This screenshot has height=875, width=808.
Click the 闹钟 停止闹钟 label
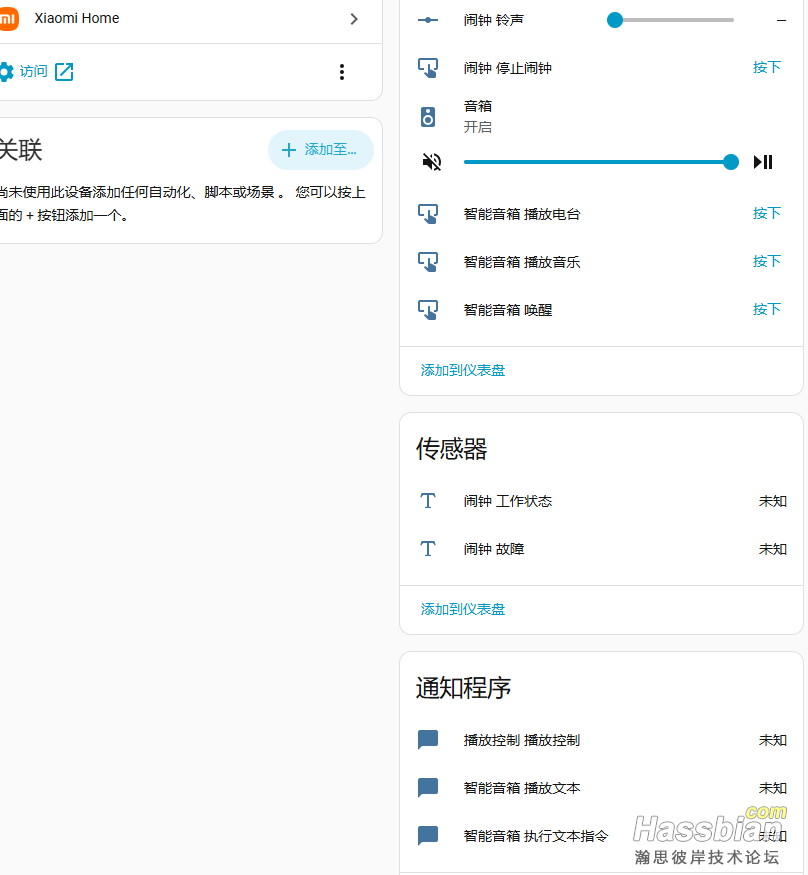click(x=507, y=68)
